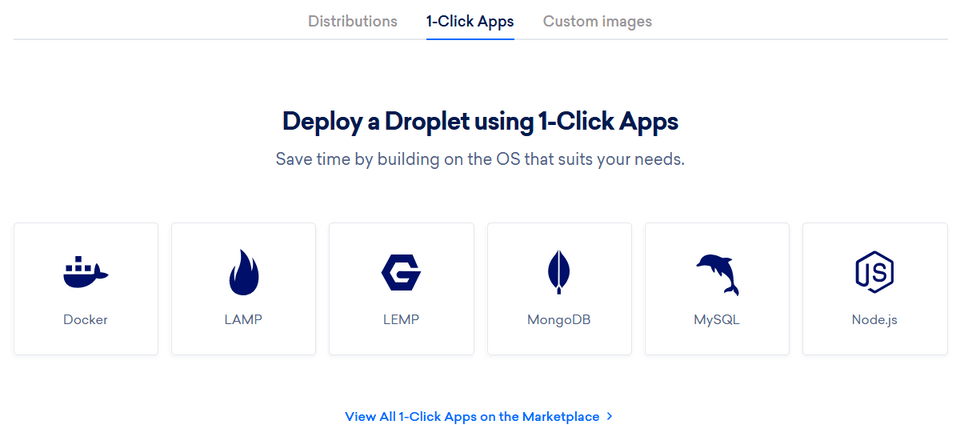
Task: Click the Deploy a Droplet heading
Action: [480, 121]
